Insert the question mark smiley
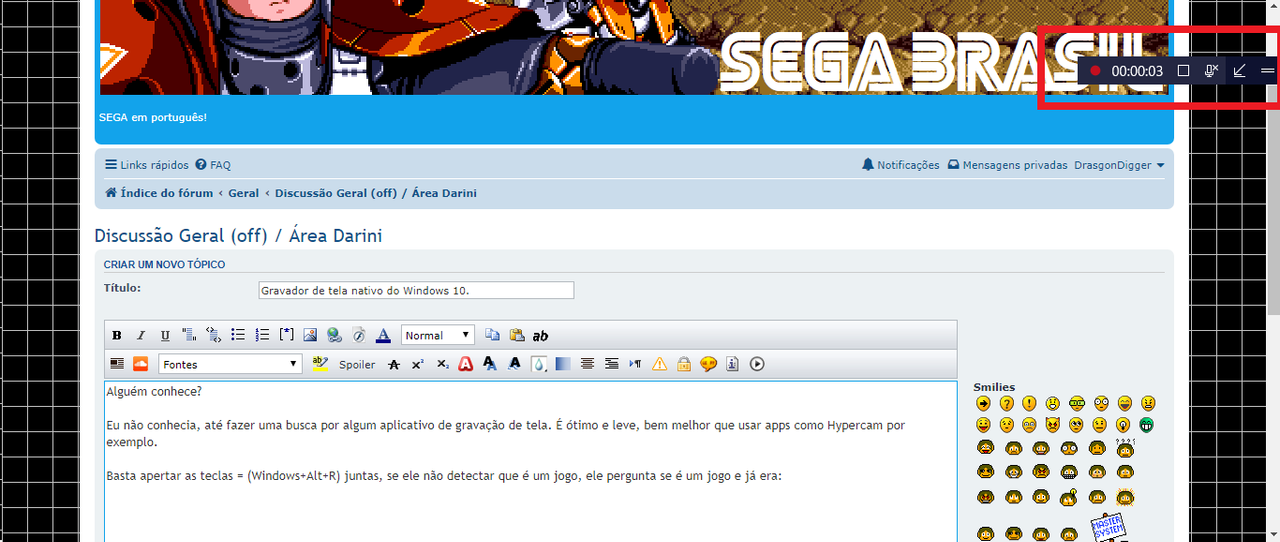Image resolution: width=1280 pixels, height=542 pixels. click(1007, 403)
